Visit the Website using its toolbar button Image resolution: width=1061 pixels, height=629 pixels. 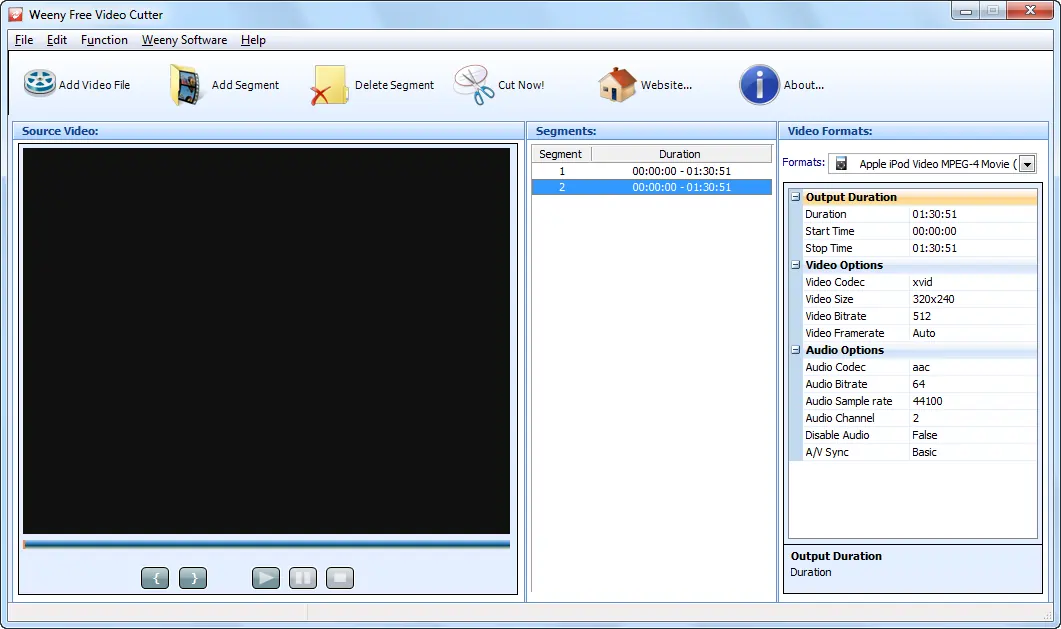(615, 84)
